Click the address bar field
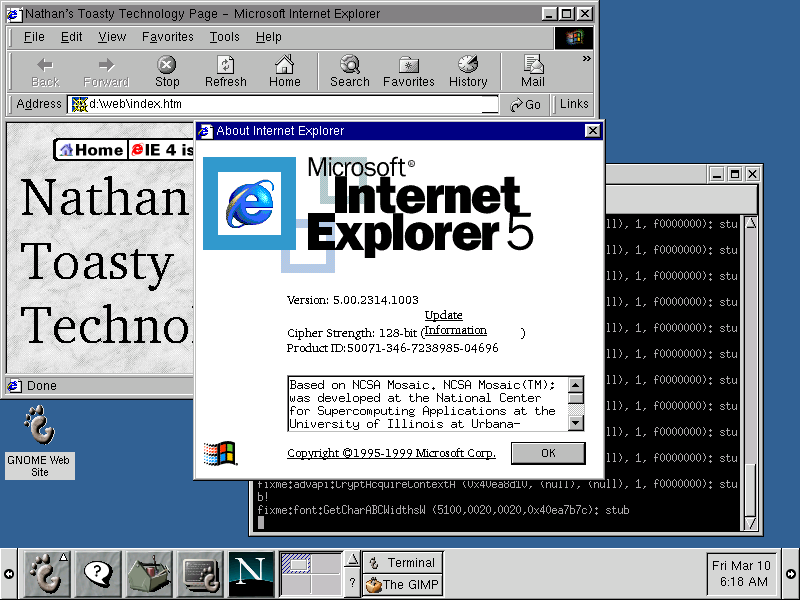Image resolution: width=800 pixels, height=600 pixels. point(283,104)
